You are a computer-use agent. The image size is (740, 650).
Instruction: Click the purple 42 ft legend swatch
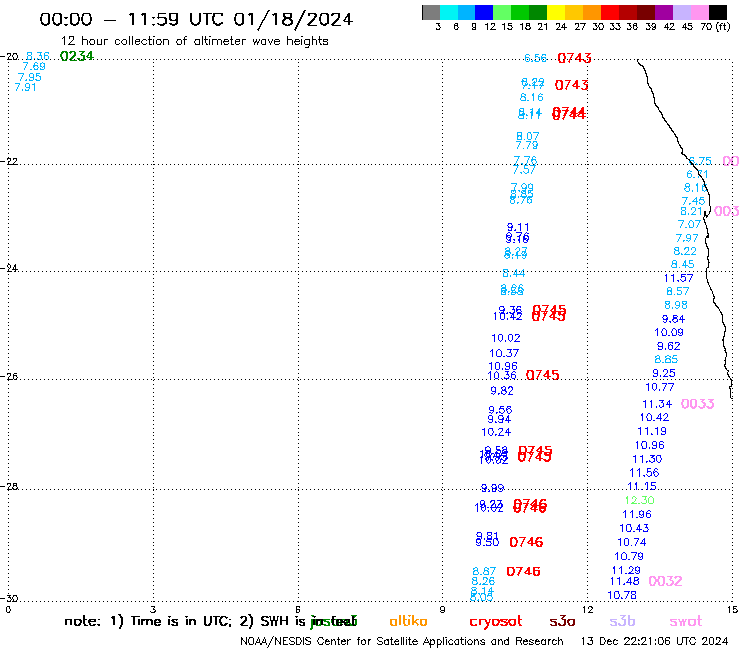point(664,12)
